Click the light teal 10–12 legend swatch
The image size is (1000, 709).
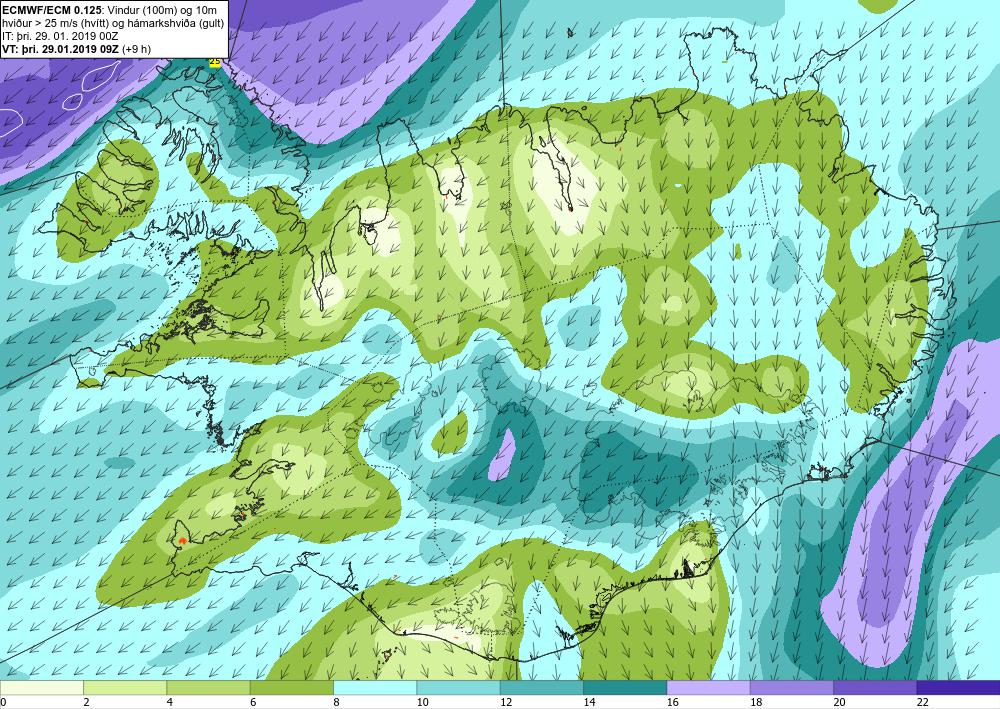point(458,688)
